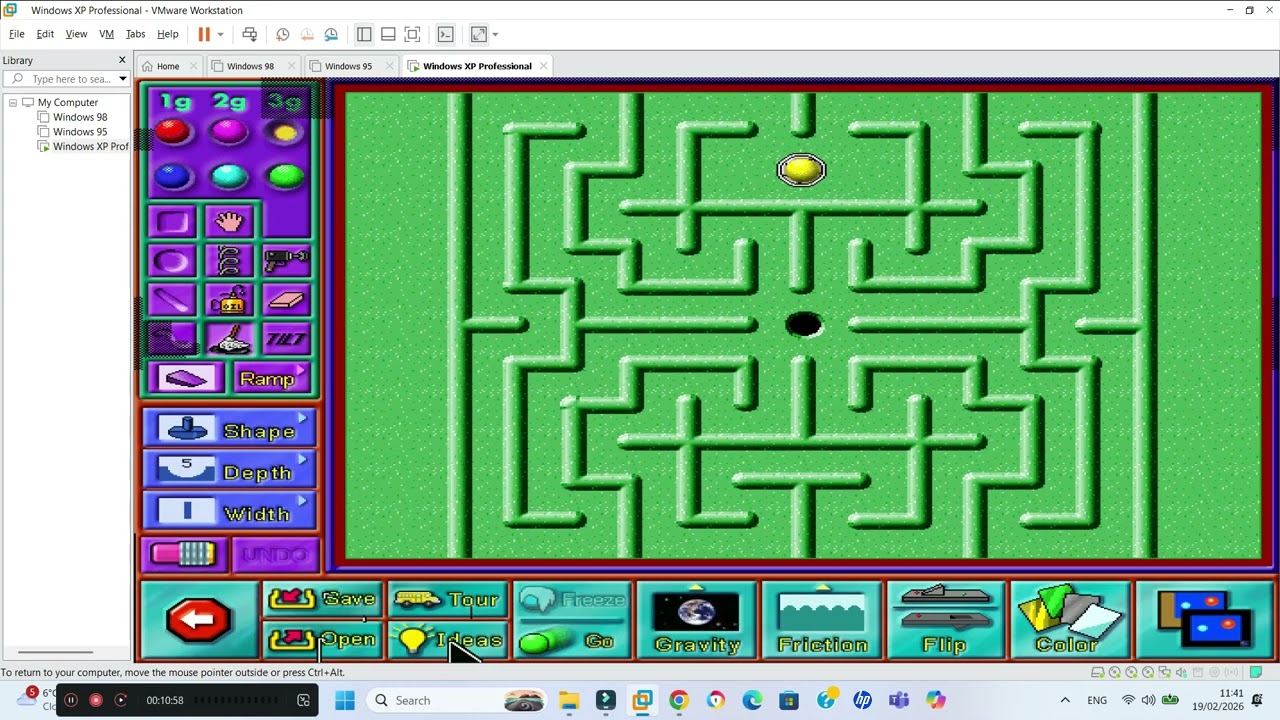
Task: Pick the blue marble
Action: (172, 176)
